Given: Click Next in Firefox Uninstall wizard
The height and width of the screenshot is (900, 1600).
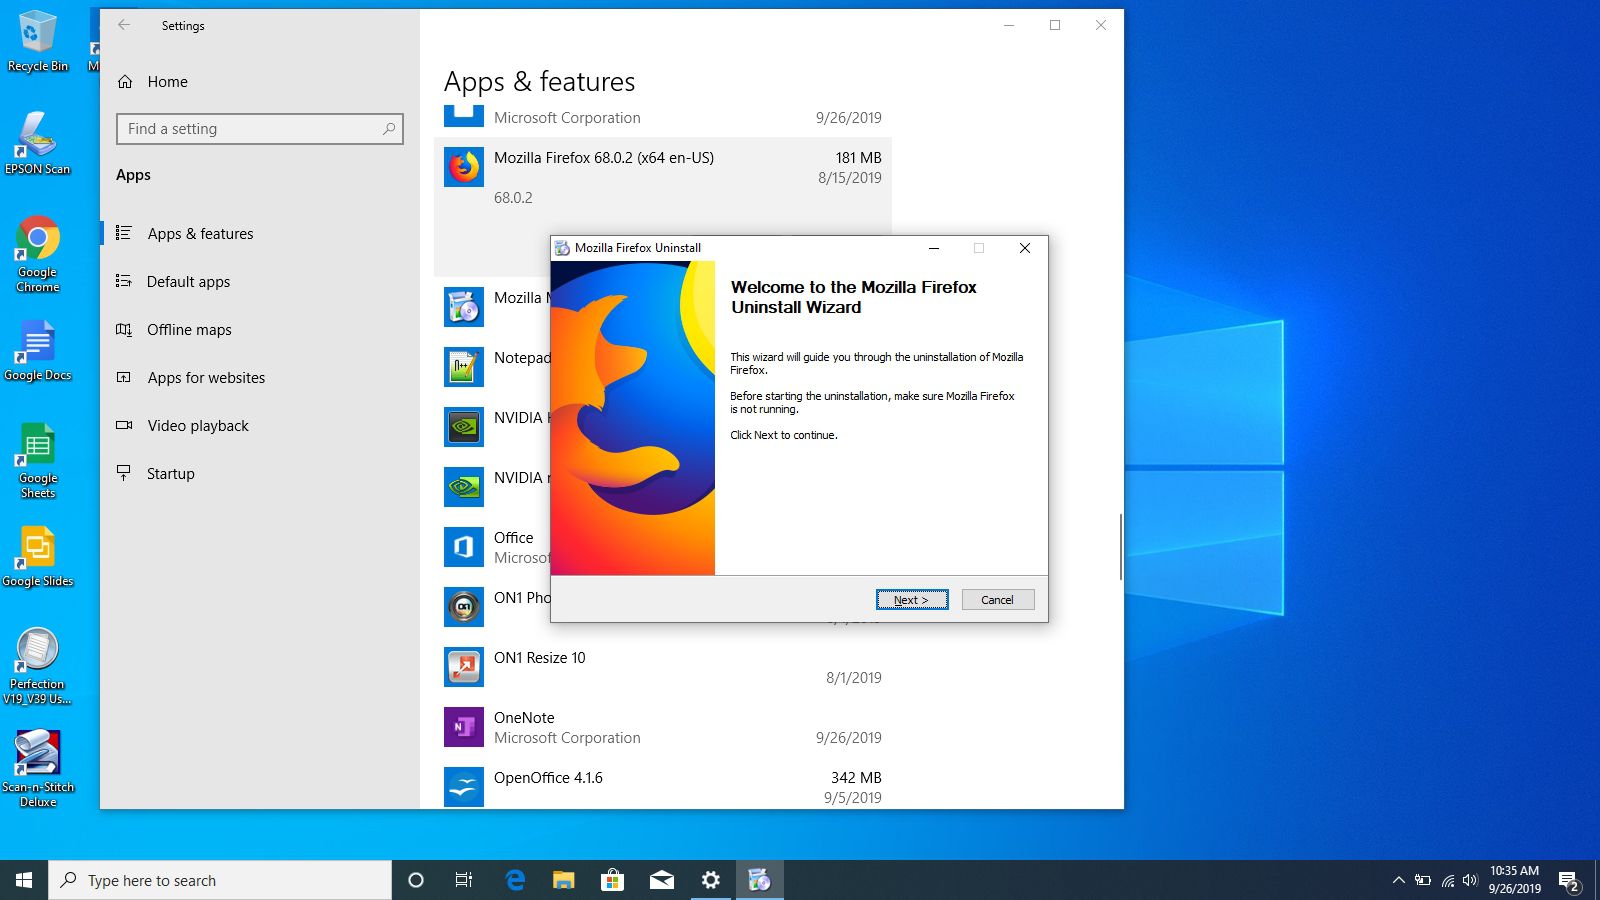Looking at the screenshot, I should point(912,600).
